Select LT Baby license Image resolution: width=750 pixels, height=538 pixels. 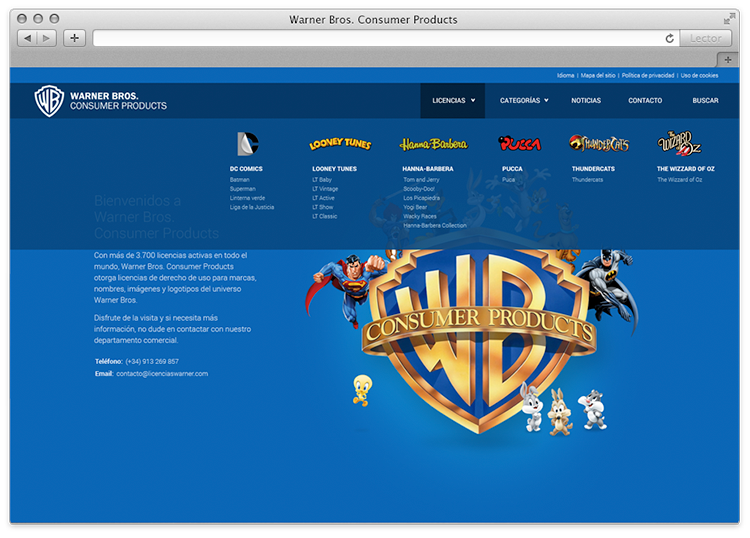[322, 180]
